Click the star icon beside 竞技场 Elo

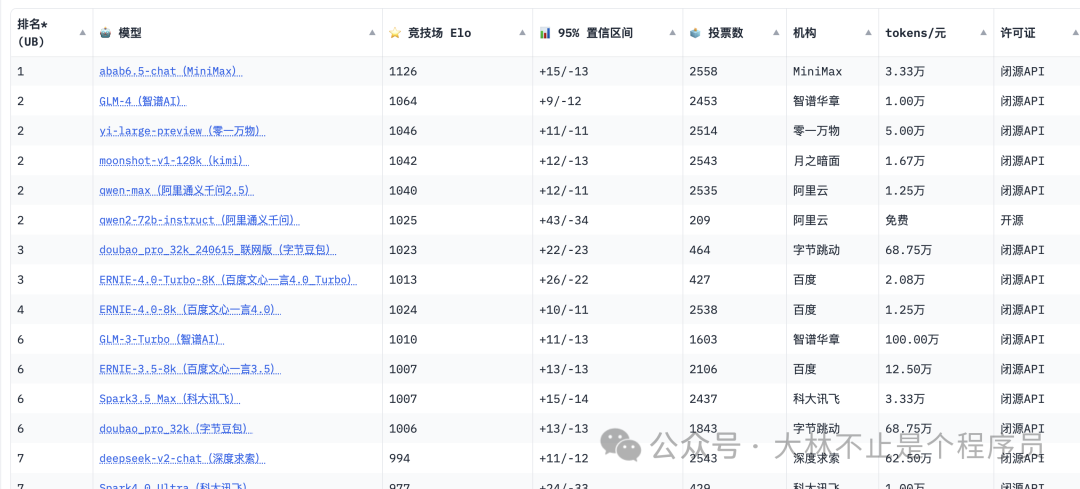(x=395, y=32)
